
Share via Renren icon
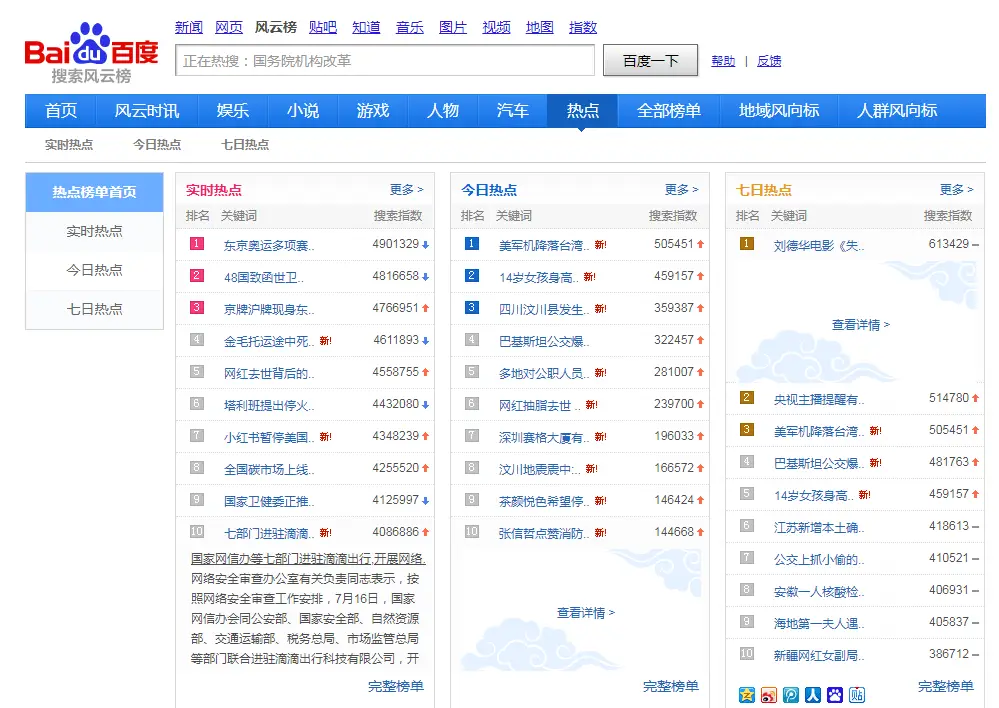(812, 694)
